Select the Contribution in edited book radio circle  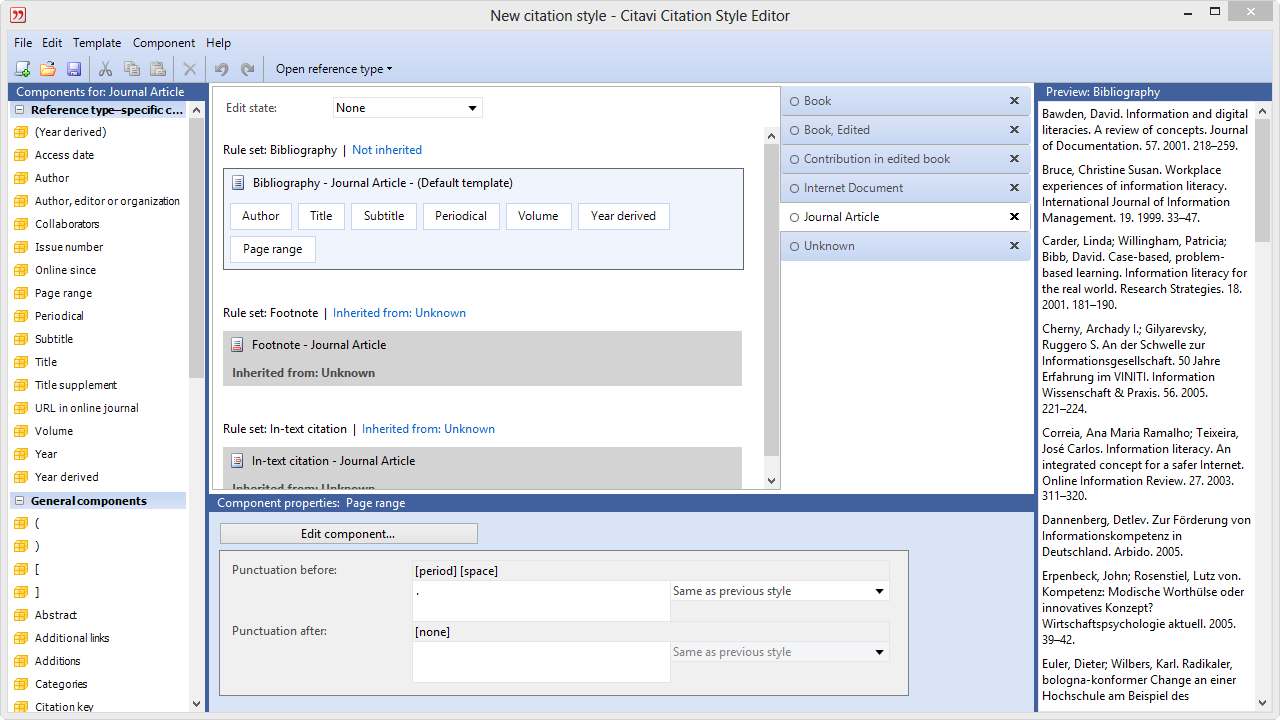pos(794,159)
